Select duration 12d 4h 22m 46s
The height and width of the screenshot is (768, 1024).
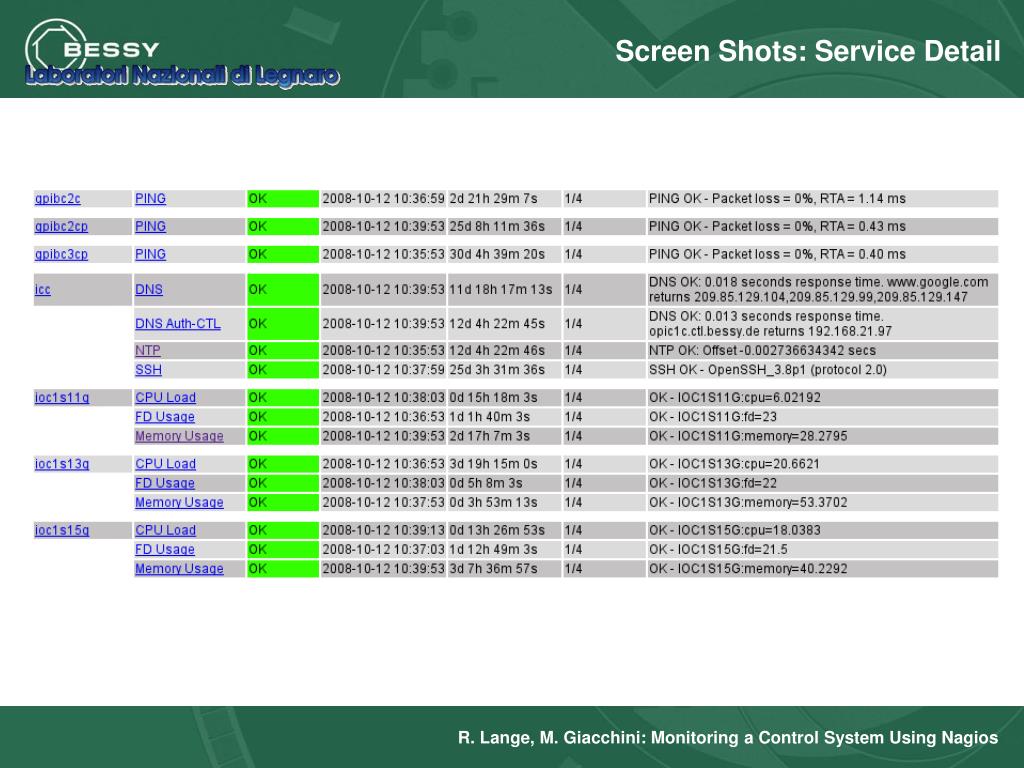point(496,351)
